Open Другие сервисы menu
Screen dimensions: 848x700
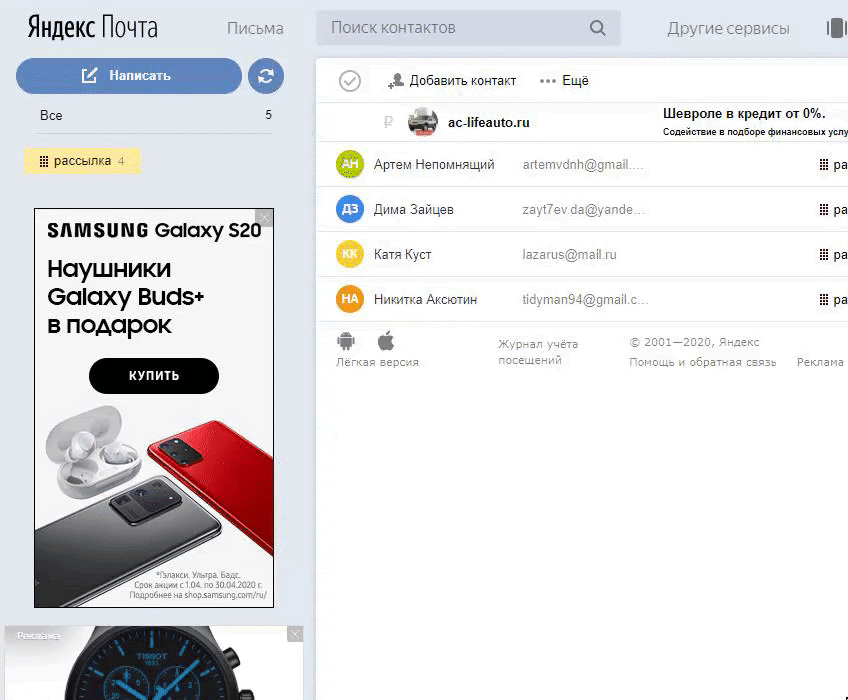click(728, 28)
